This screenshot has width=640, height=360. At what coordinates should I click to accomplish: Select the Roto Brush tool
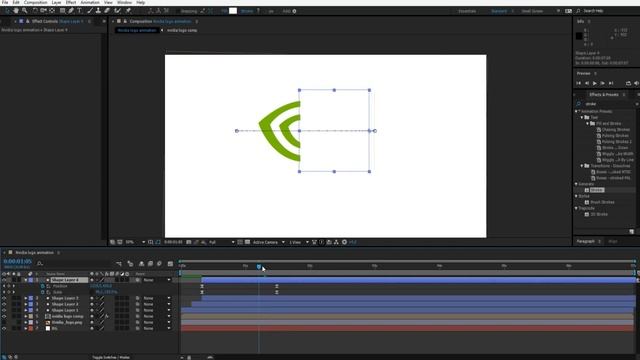coord(118,11)
